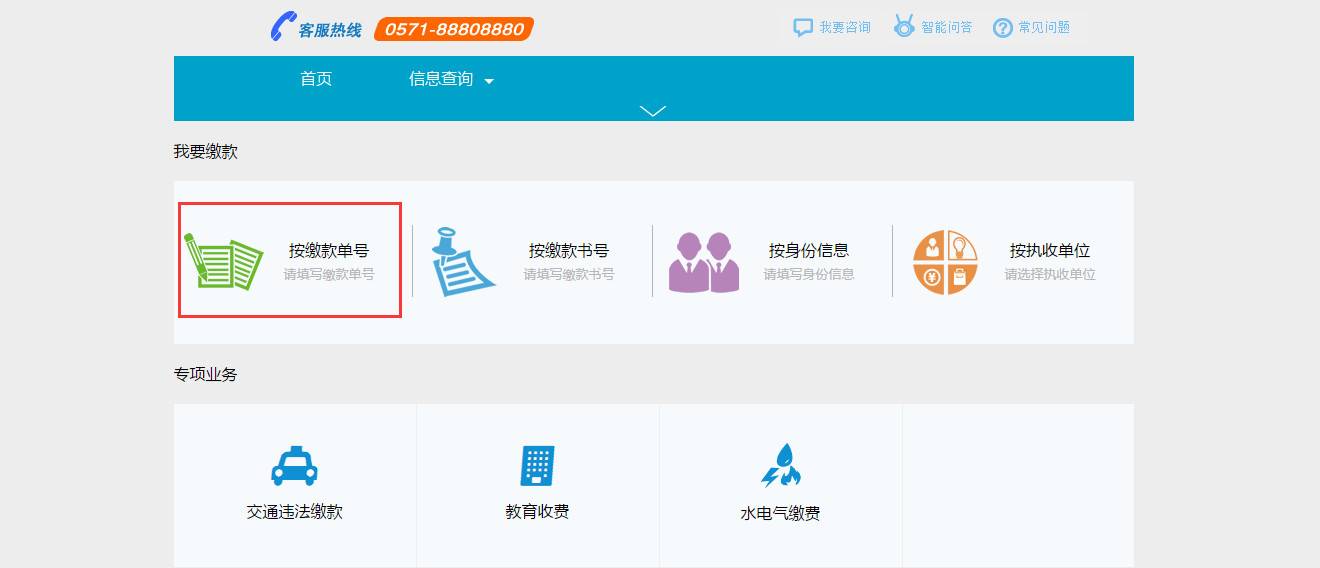This screenshot has height=568, width=1320.
Task: Click the 请填写缴款单号 hint text
Action: (x=329, y=274)
